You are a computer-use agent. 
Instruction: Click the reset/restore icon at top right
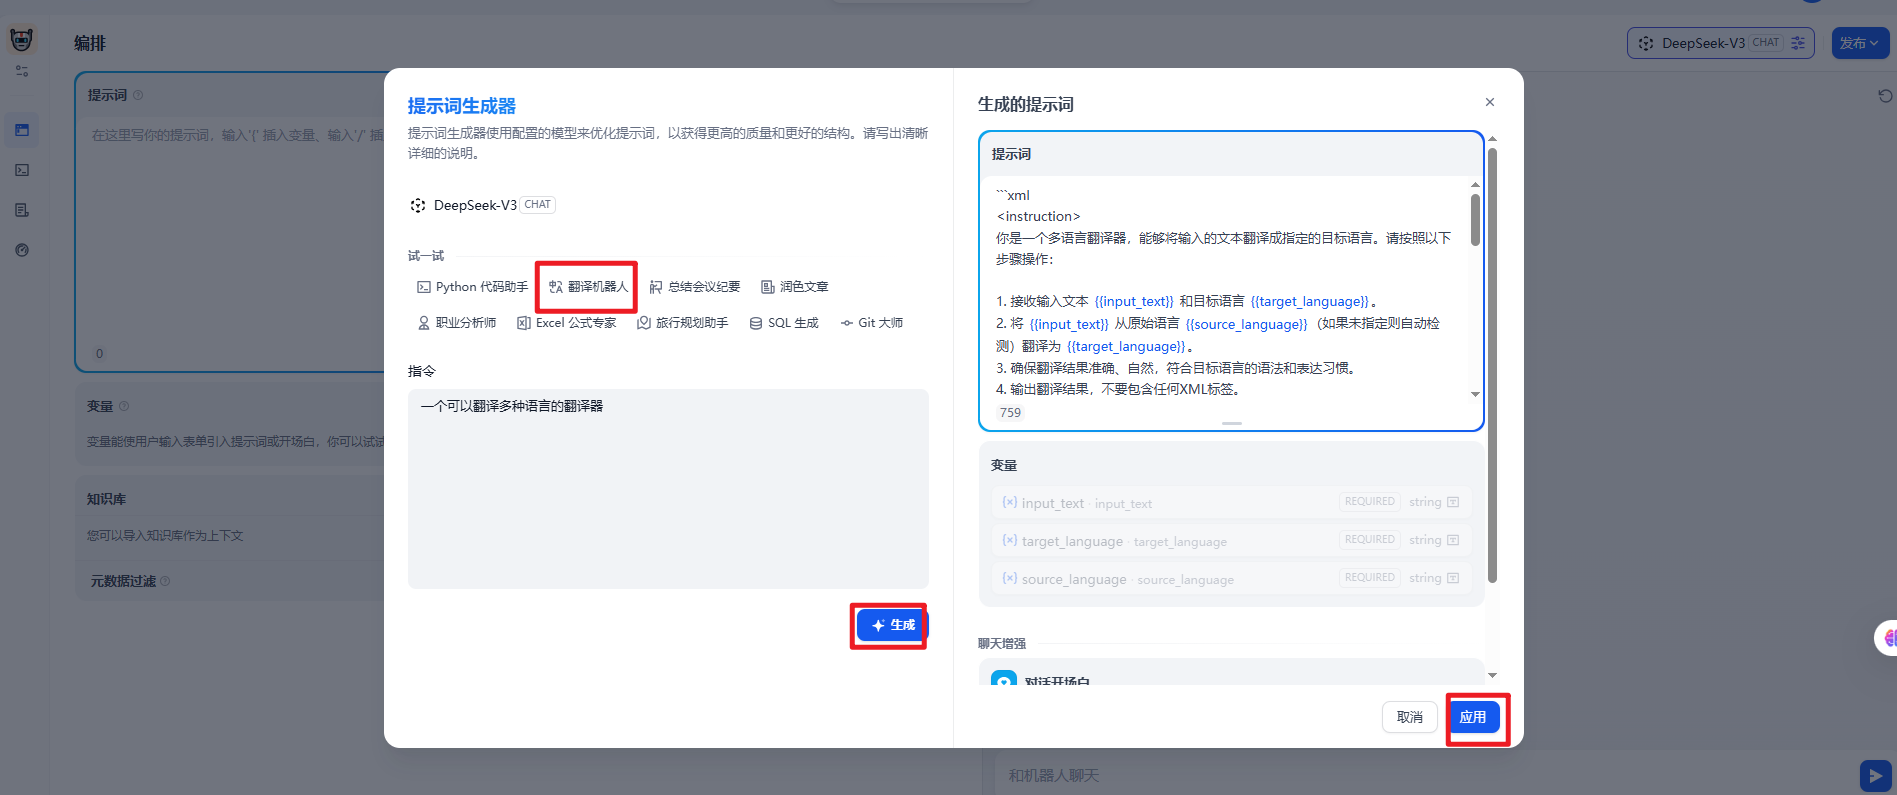[1885, 96]
